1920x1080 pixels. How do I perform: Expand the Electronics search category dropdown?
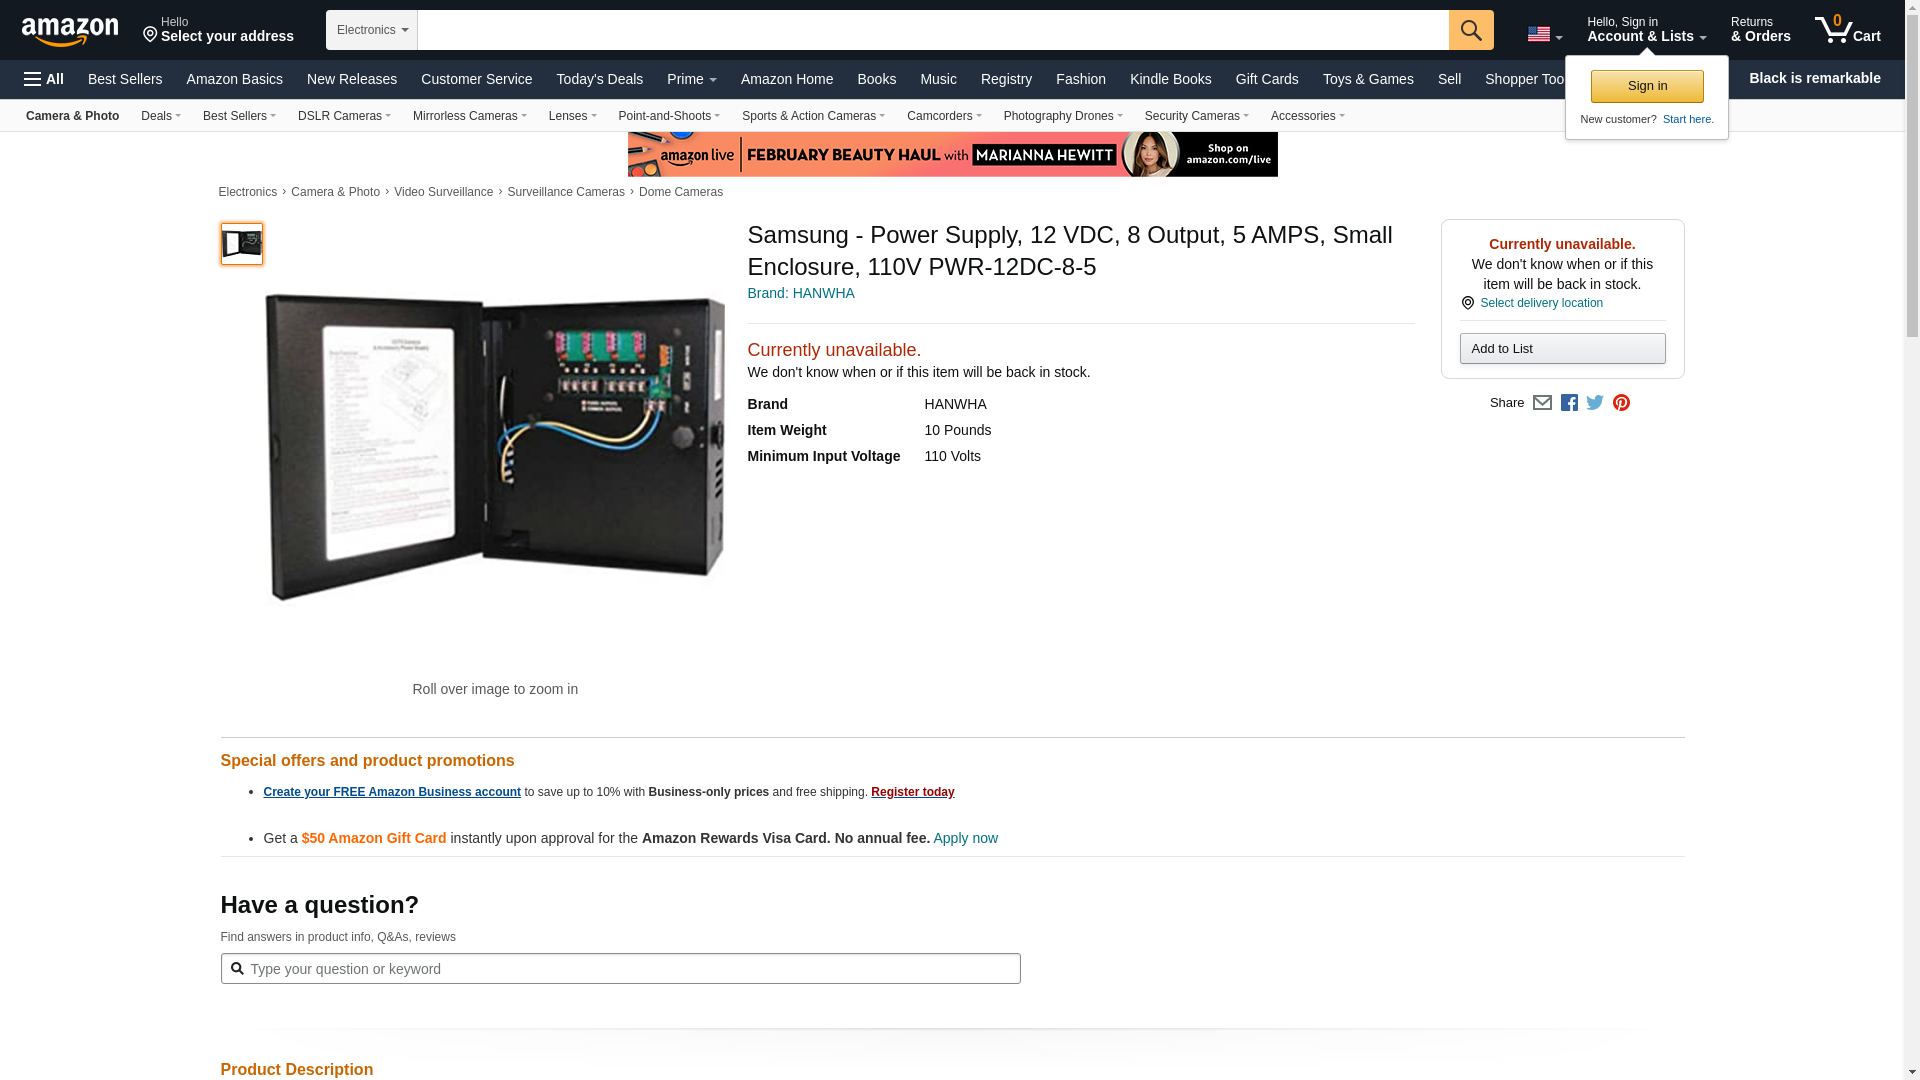[x=372, y=30]
